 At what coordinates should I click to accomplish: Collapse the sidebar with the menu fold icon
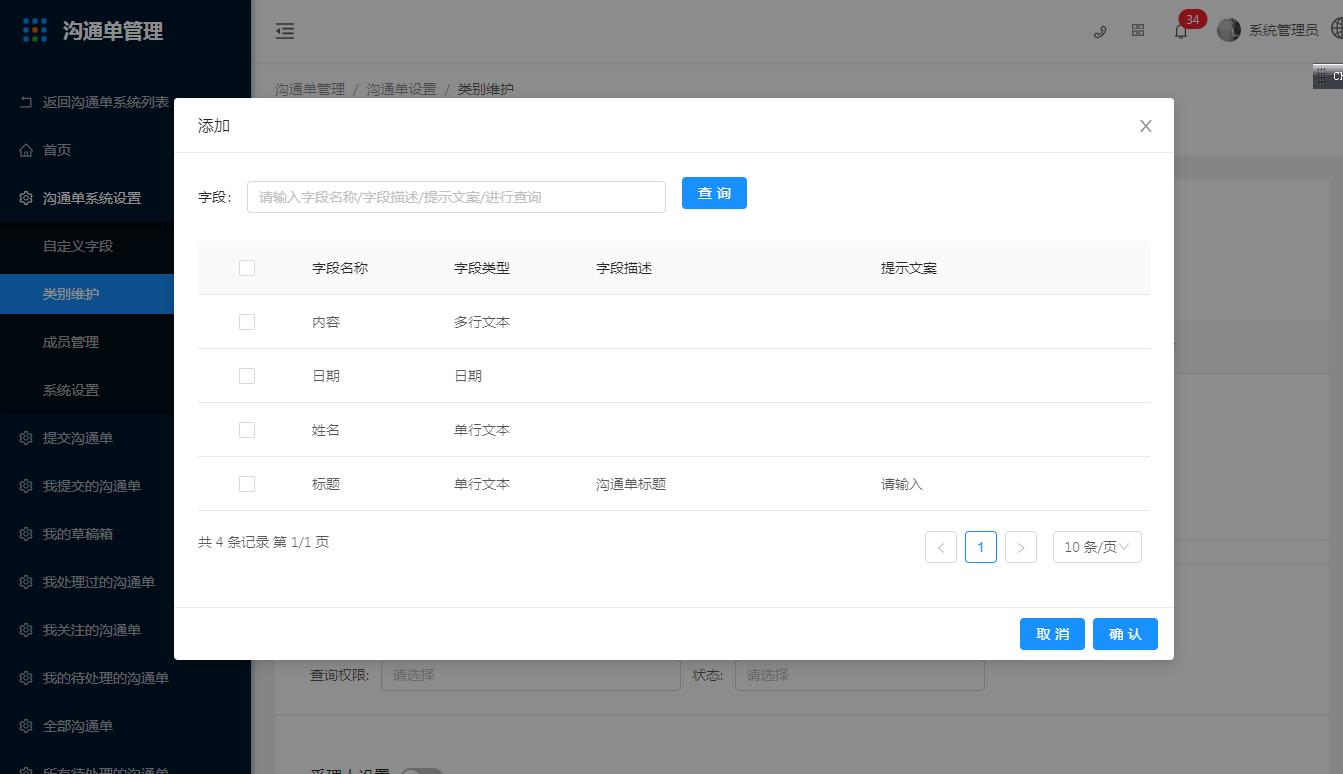tap(285, 31)
